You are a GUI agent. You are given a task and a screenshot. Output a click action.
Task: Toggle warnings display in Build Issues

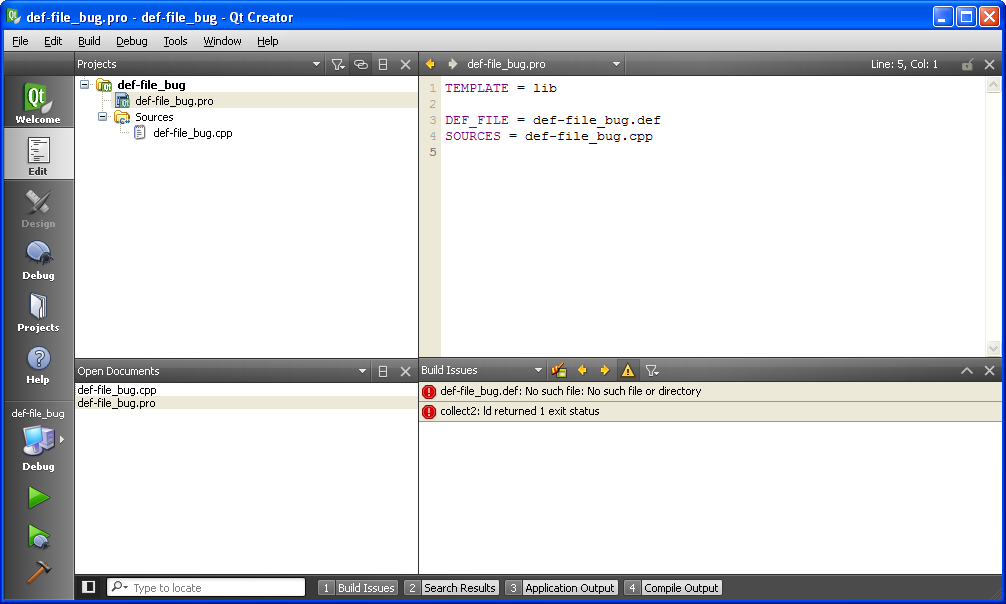point(628,371)
